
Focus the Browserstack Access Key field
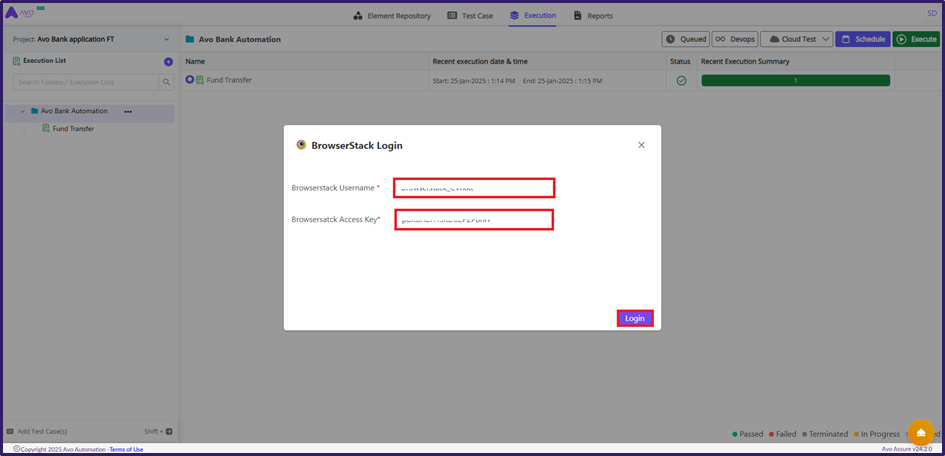pos(473,220)
